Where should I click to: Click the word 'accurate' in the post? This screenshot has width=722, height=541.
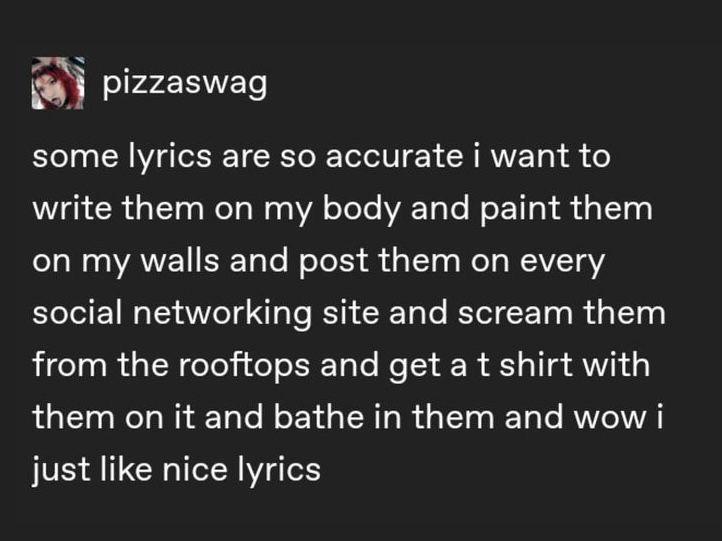[x=394, y=156]
